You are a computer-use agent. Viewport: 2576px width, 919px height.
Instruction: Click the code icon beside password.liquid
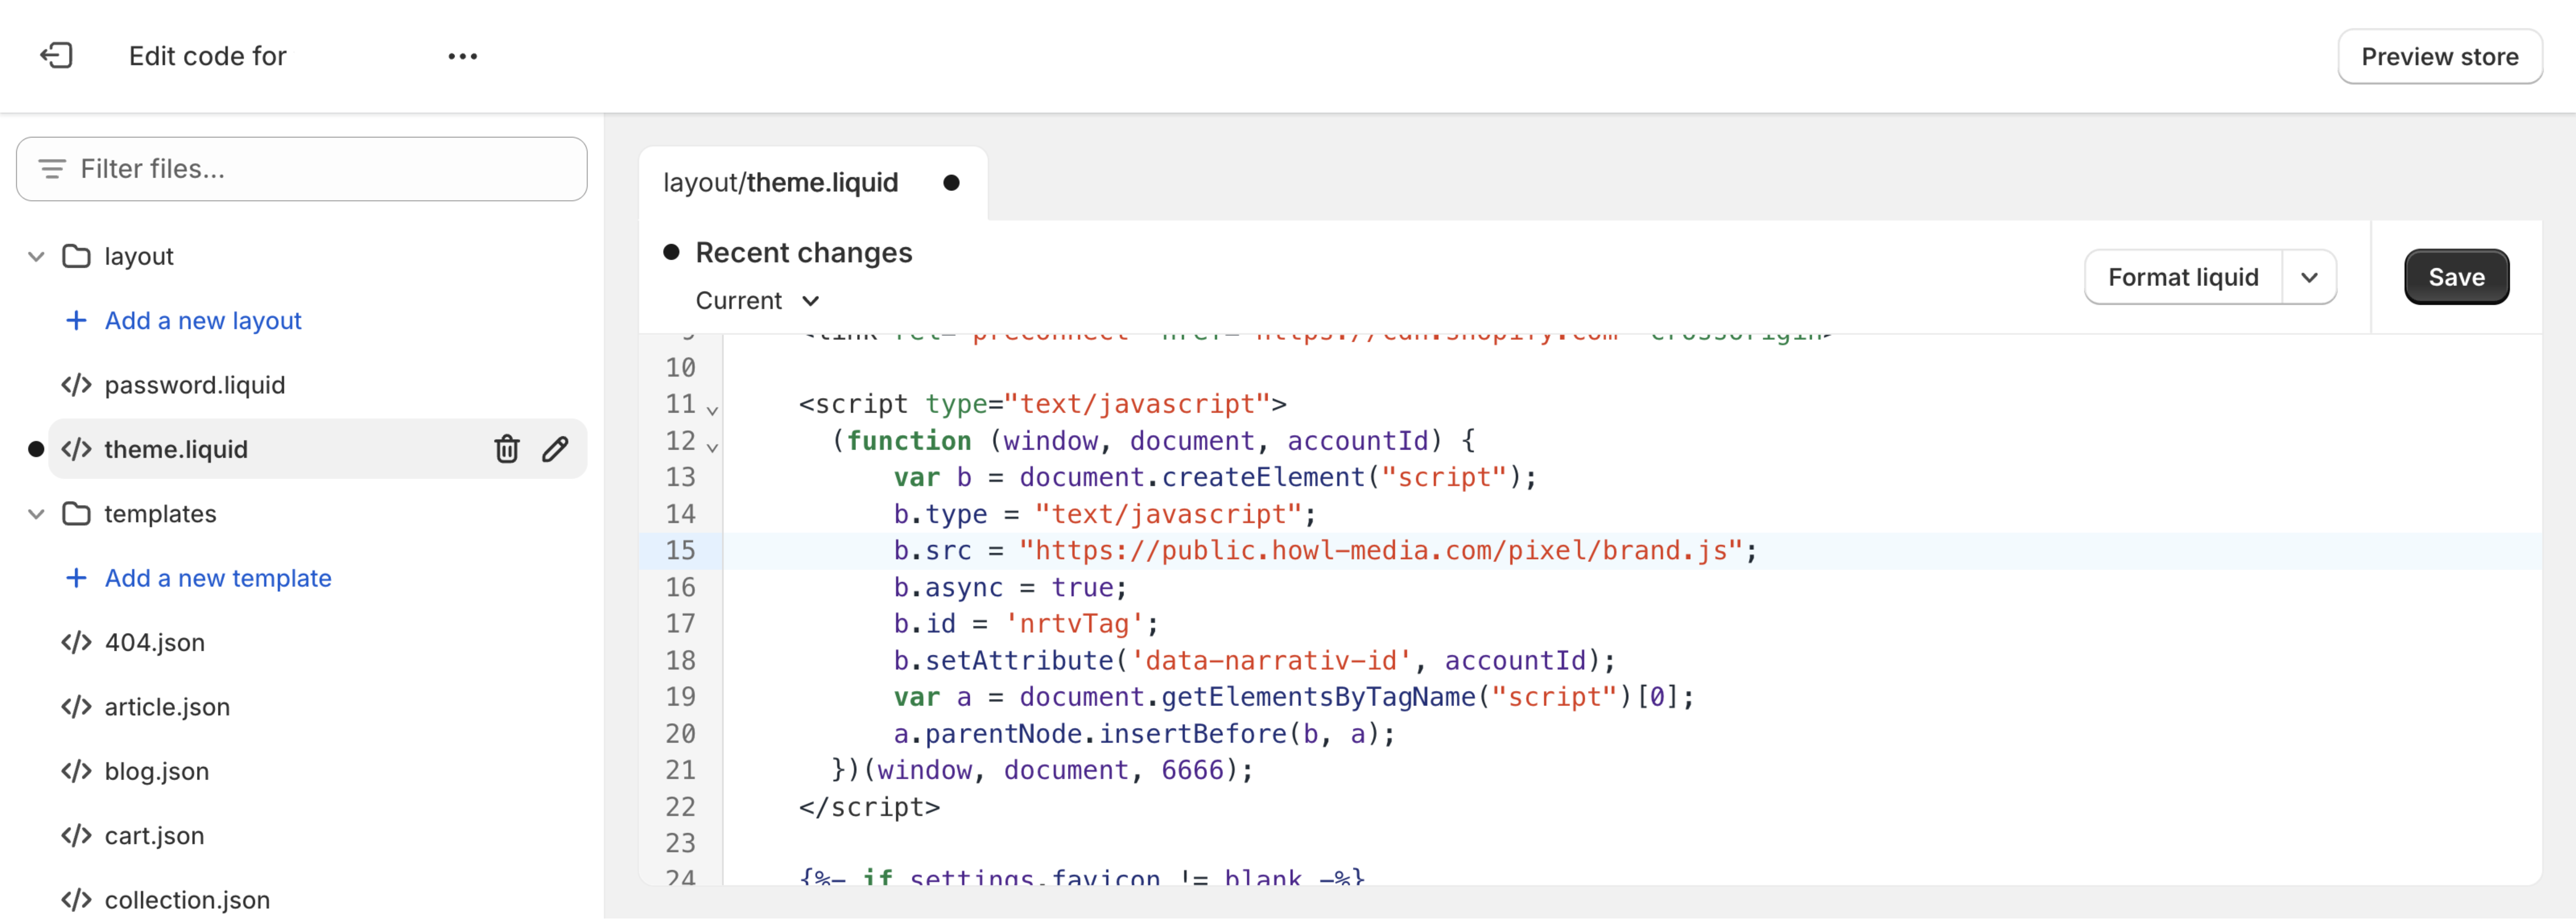tap(76, 385)
